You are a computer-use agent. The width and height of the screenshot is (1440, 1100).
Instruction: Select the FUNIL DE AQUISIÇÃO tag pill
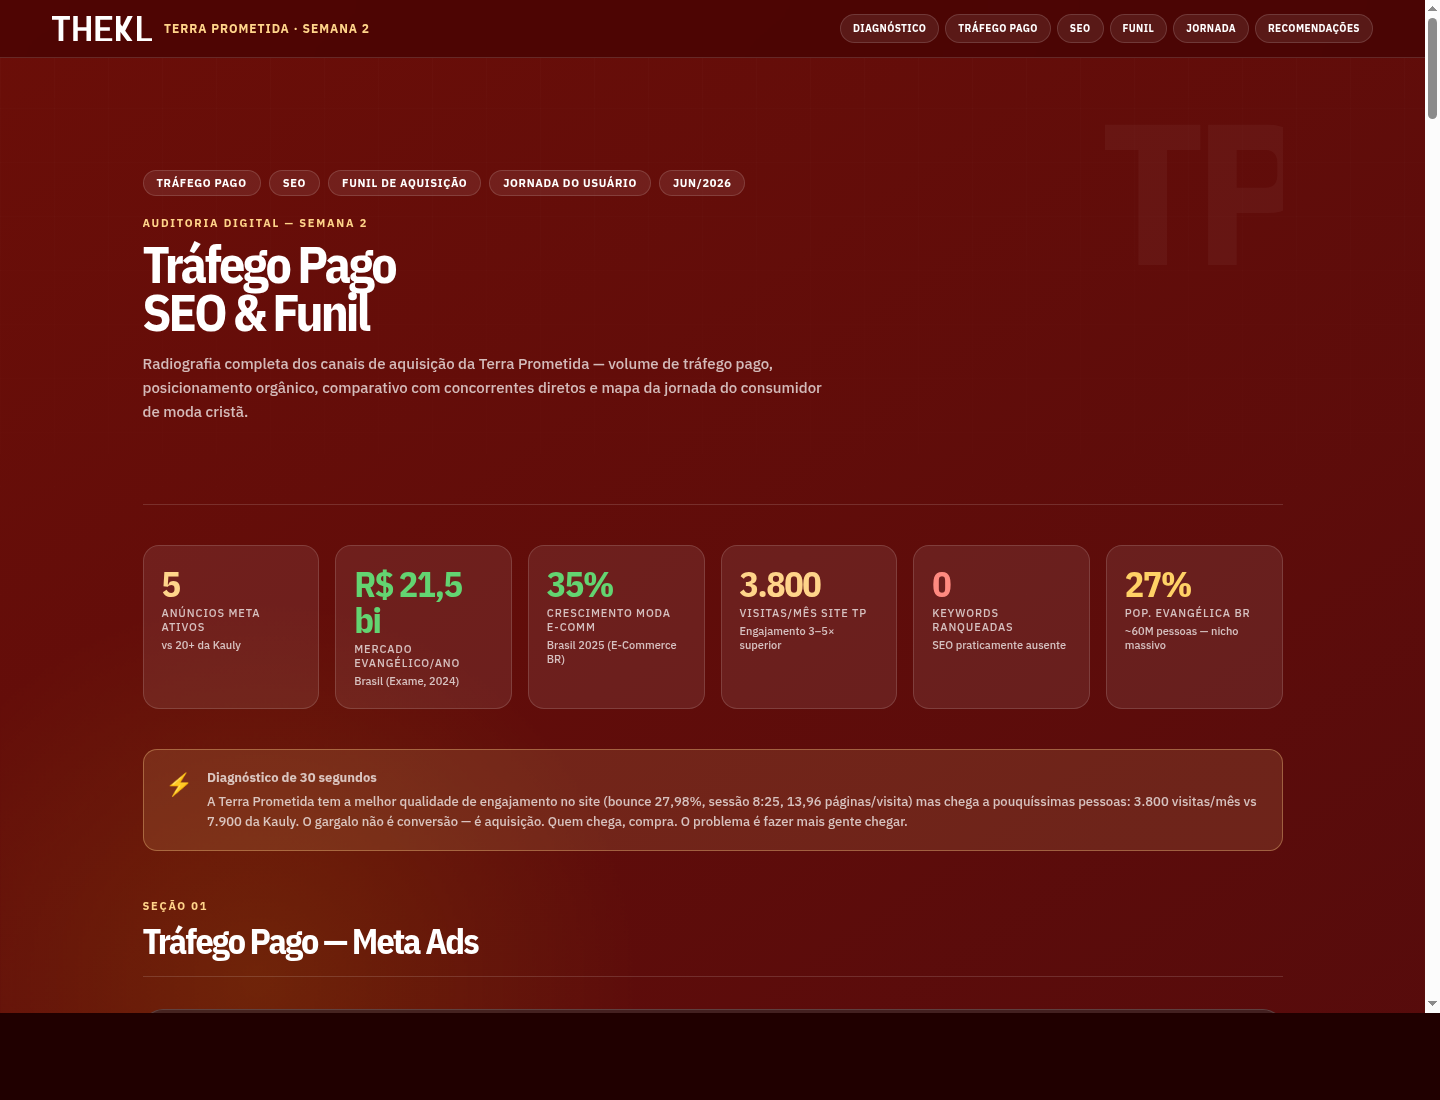coord(404,183)
